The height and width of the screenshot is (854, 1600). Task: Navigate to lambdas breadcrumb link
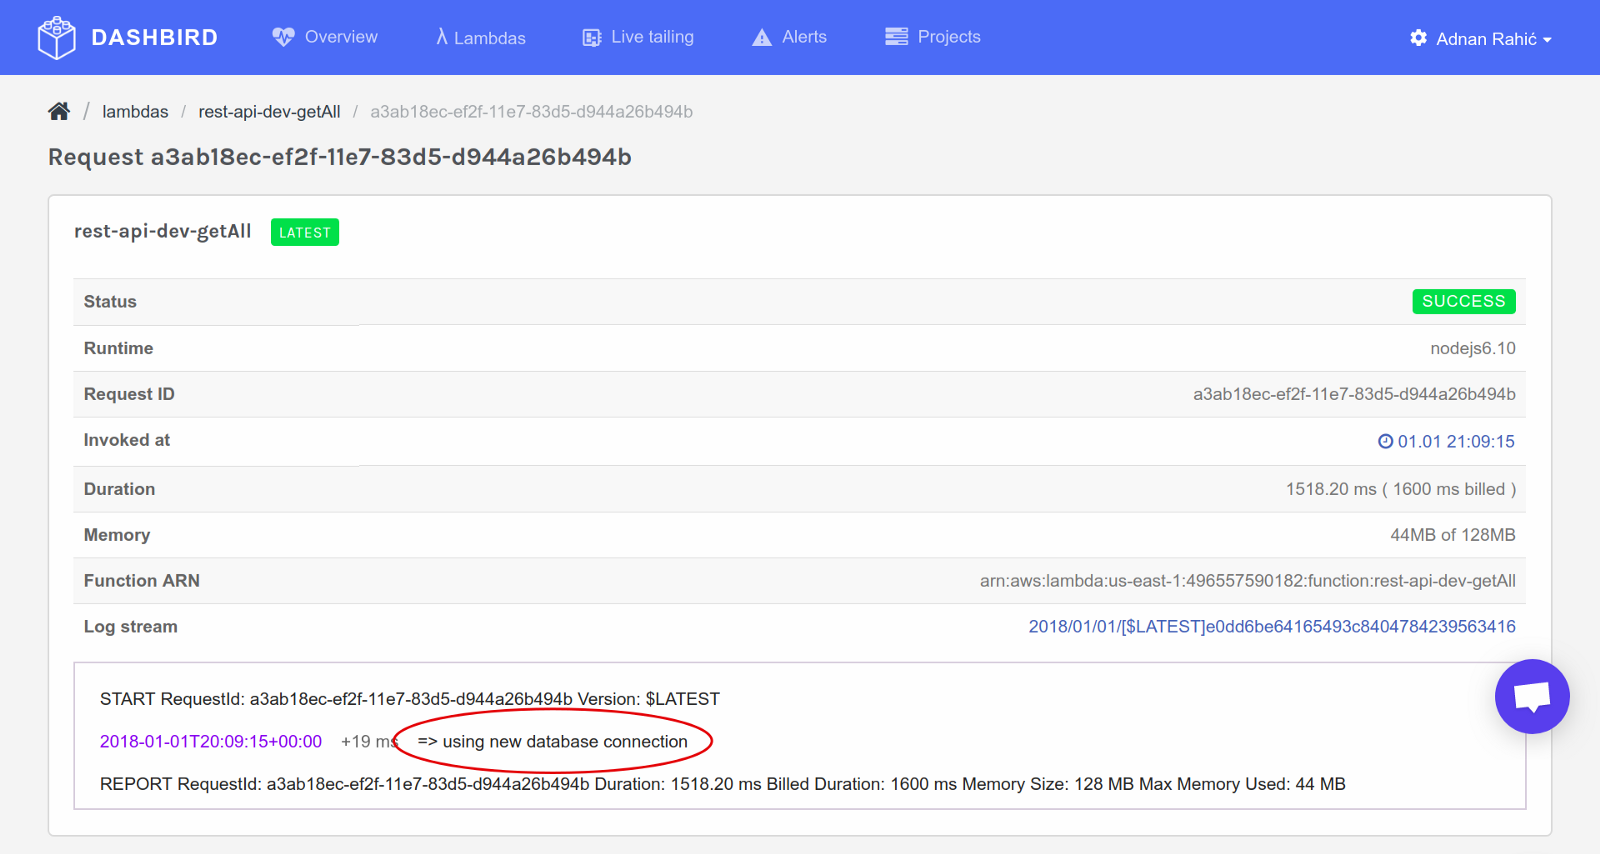(x=135, y=112)
